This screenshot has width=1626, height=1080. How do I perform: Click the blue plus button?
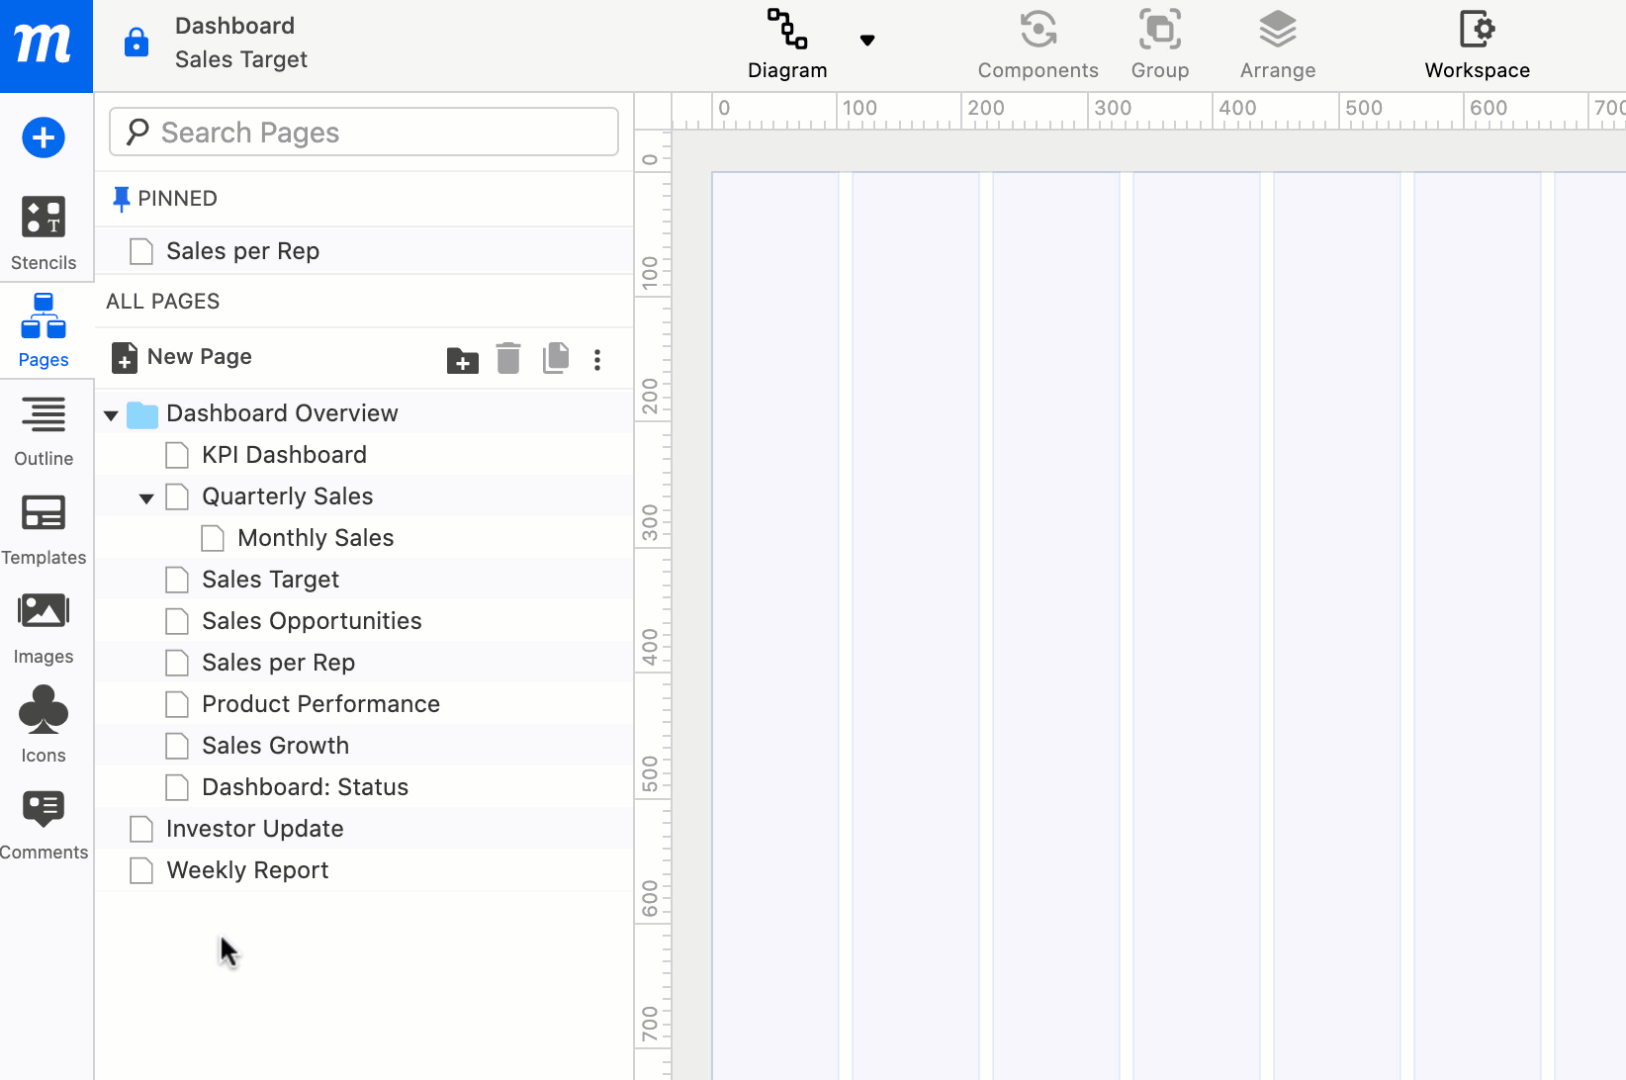click(x=43, y=138)
